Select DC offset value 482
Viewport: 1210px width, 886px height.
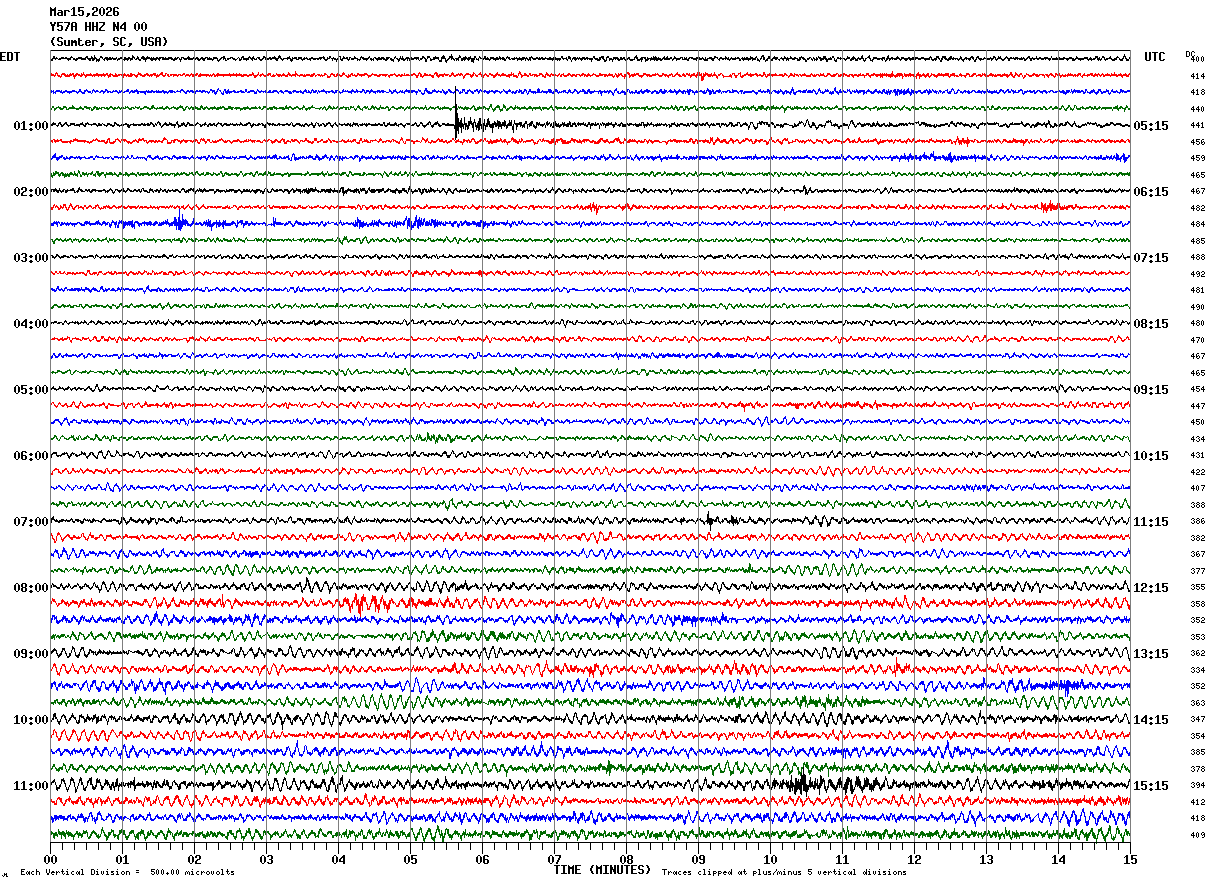pyautogui.click(x=1197, y=208)
